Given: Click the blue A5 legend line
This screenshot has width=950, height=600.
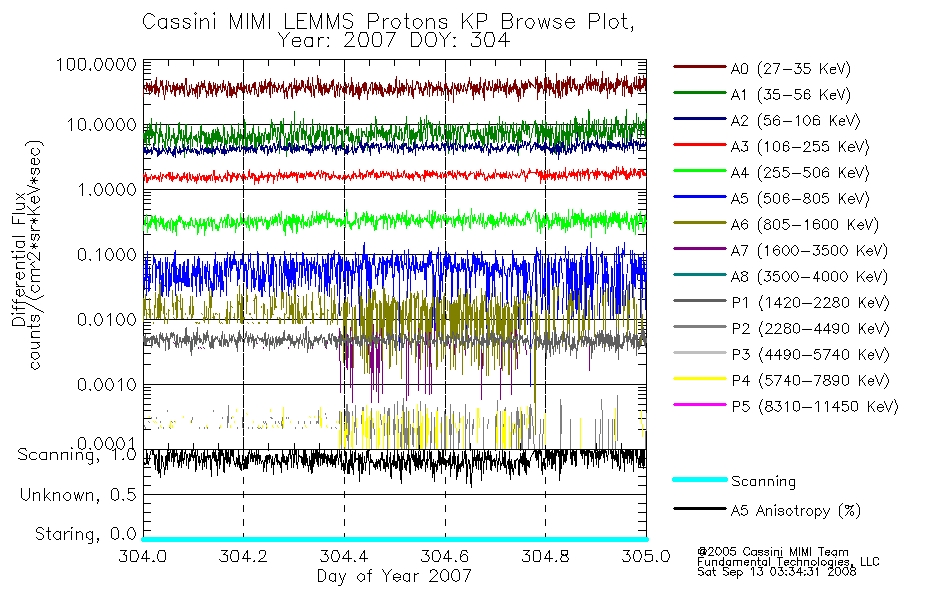Looking at the screenshot, I should coord(699,197).
